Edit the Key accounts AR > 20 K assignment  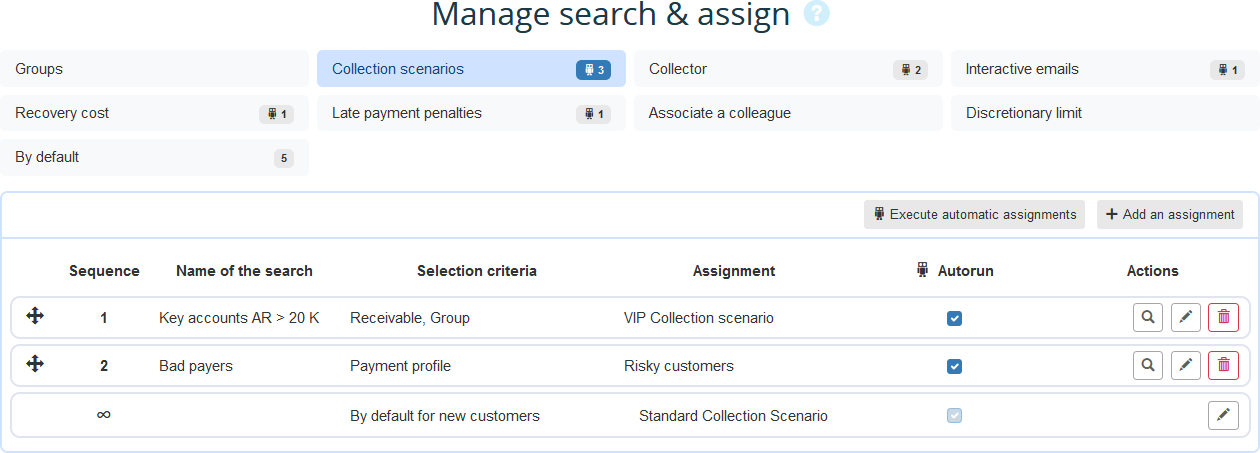1186,318
